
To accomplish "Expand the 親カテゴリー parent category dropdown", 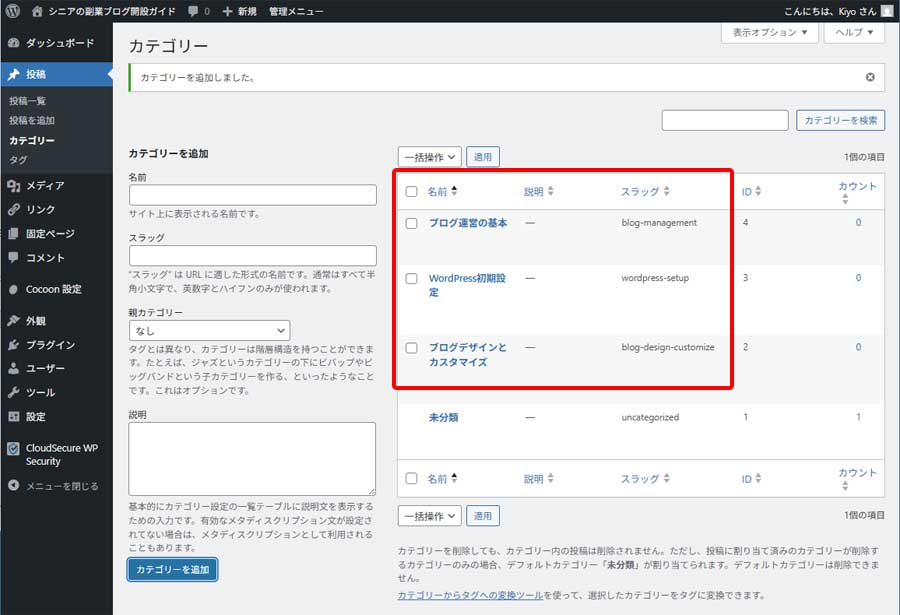I will click(x=209, y=330).
